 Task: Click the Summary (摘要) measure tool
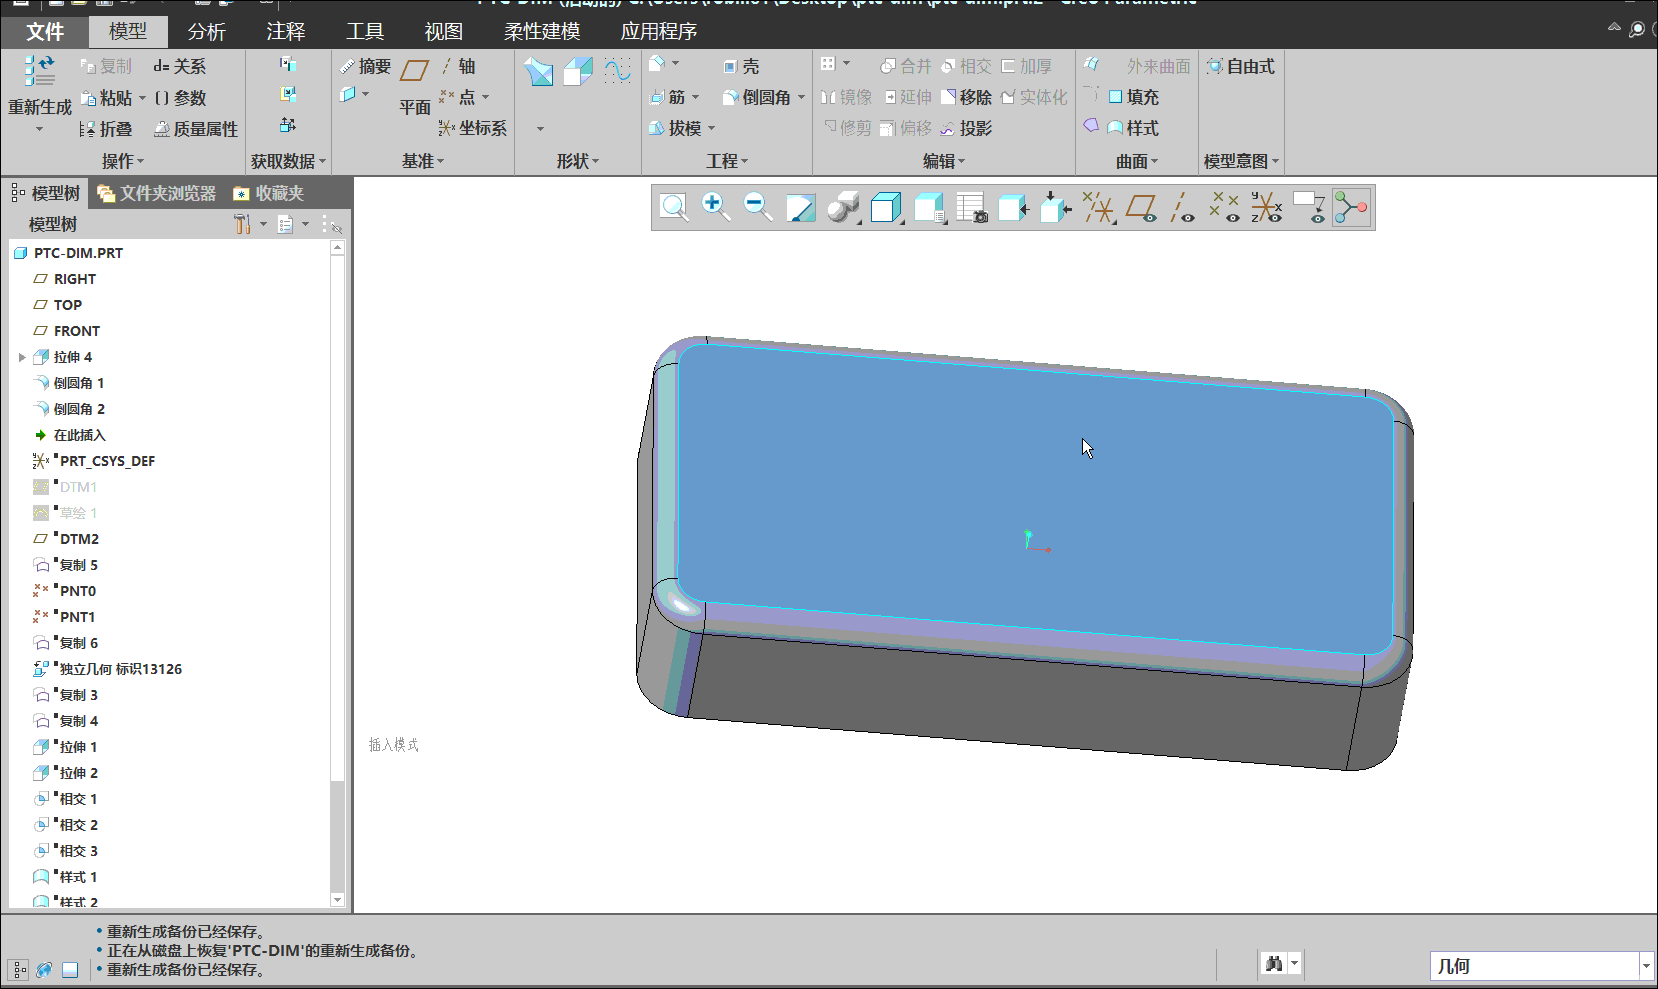click(365, 67)
